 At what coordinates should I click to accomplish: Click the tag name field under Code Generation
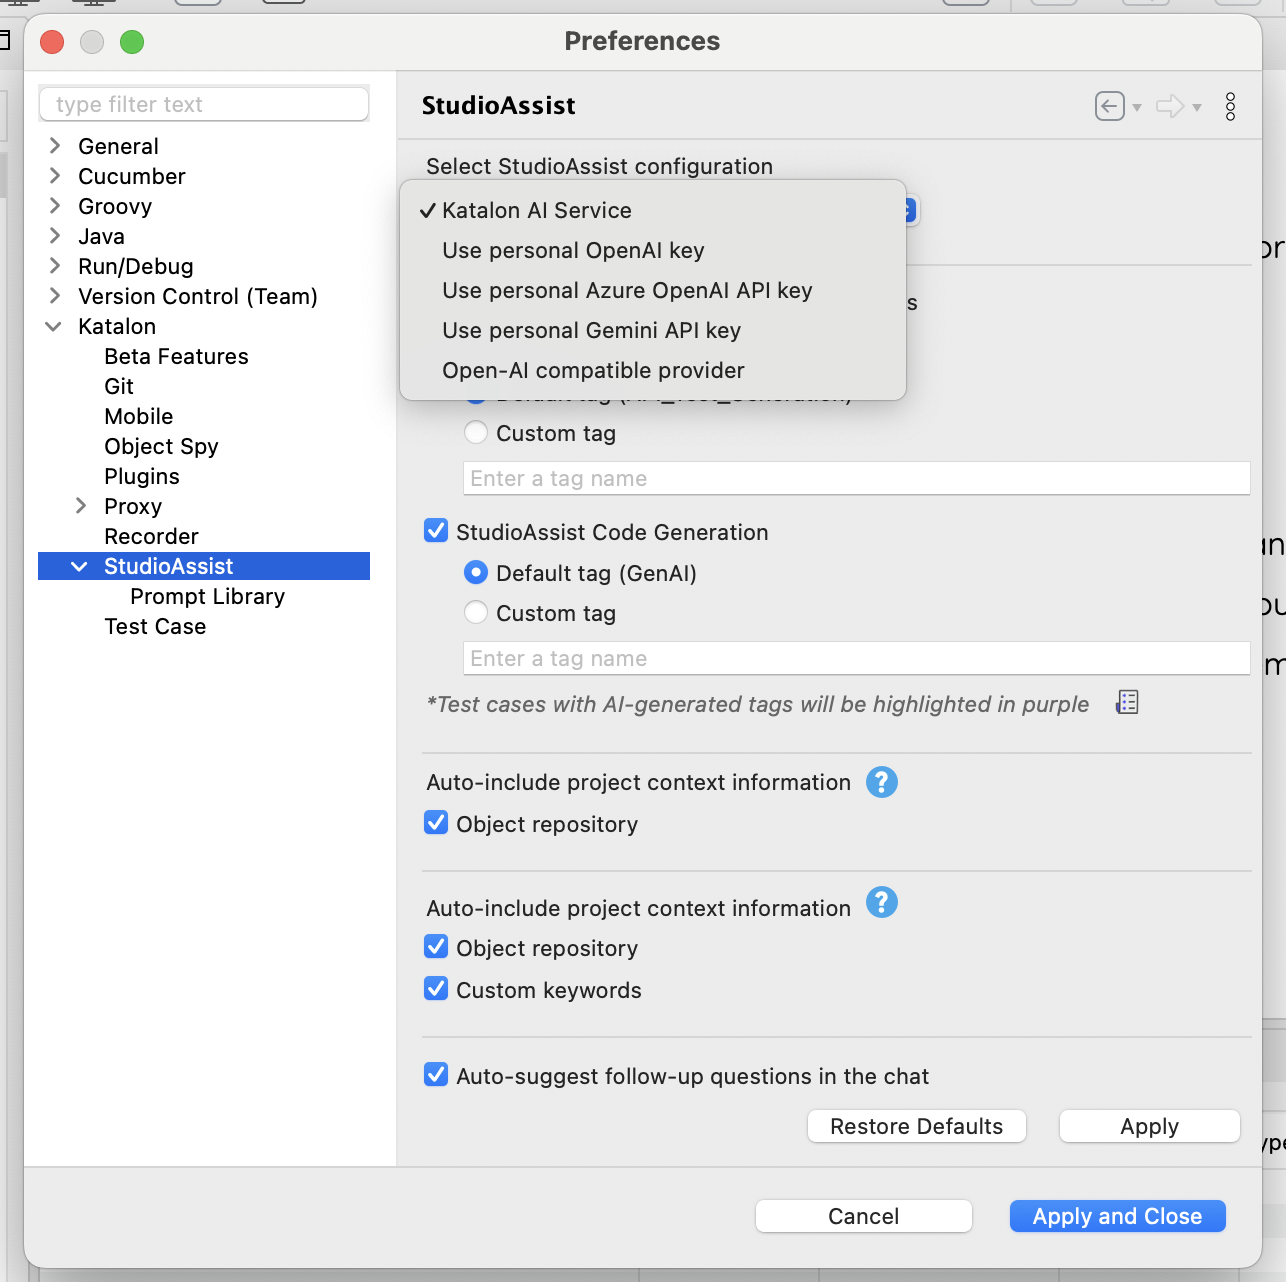[857, 658]
